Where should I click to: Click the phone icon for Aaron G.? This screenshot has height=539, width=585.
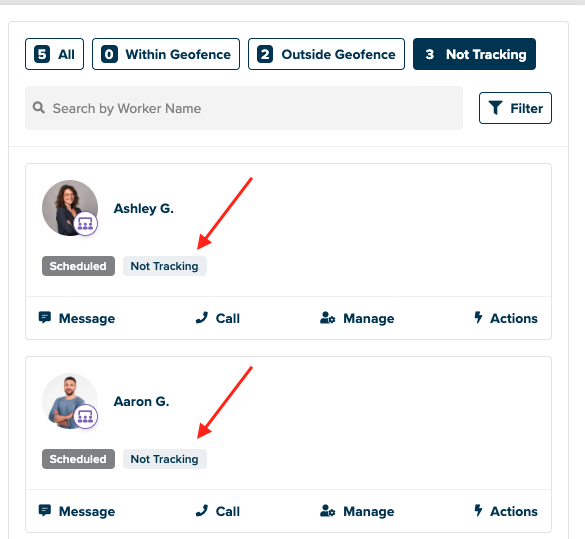coord(202,511)
